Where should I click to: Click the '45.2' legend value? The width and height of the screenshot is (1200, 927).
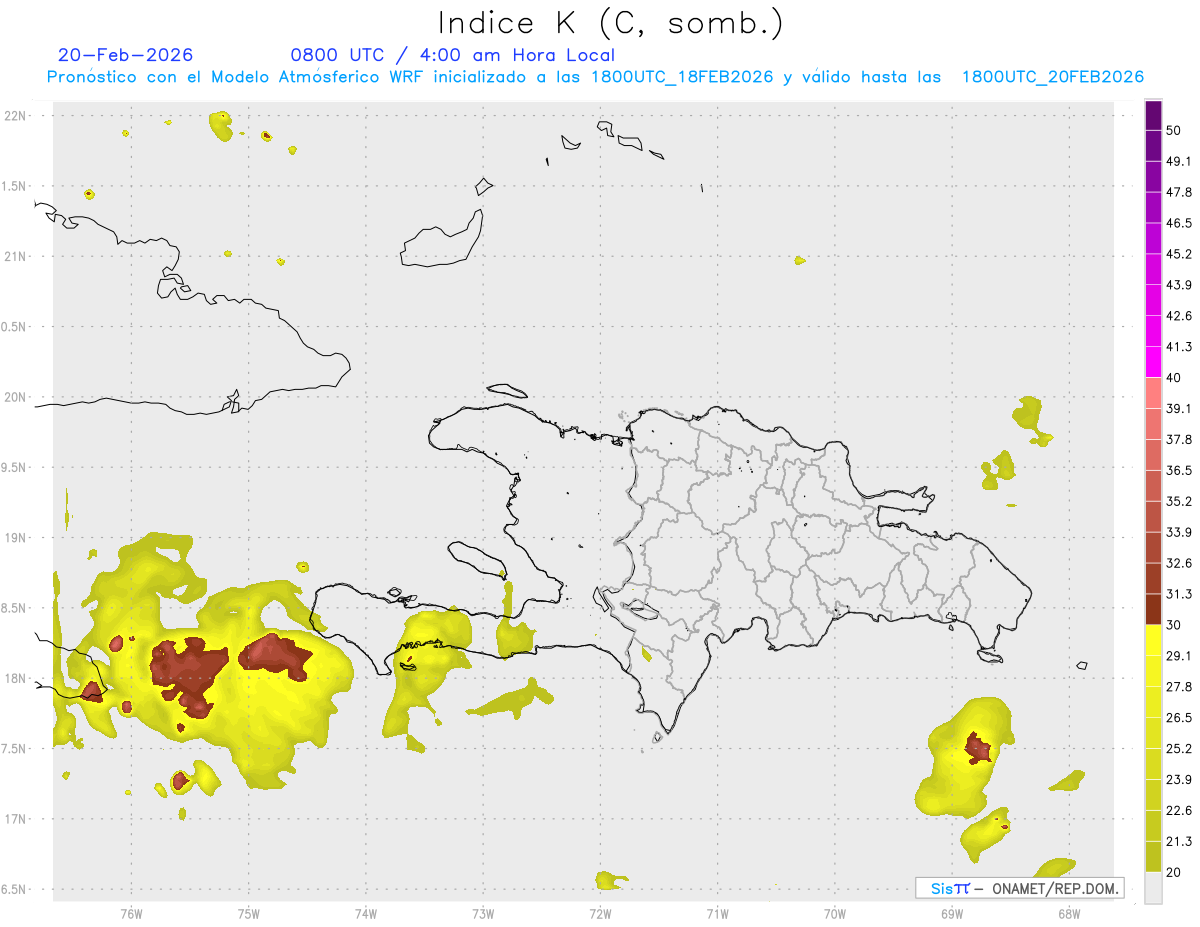1179,254
